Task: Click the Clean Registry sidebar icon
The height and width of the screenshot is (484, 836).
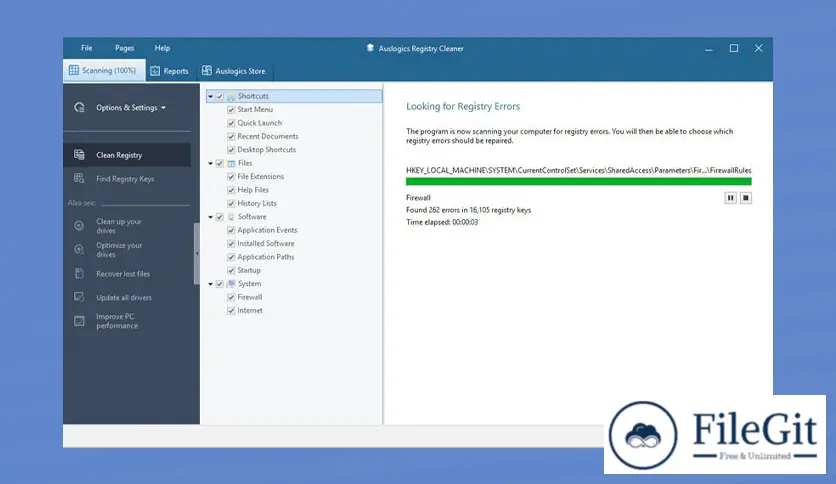Action: coord(79,155)
